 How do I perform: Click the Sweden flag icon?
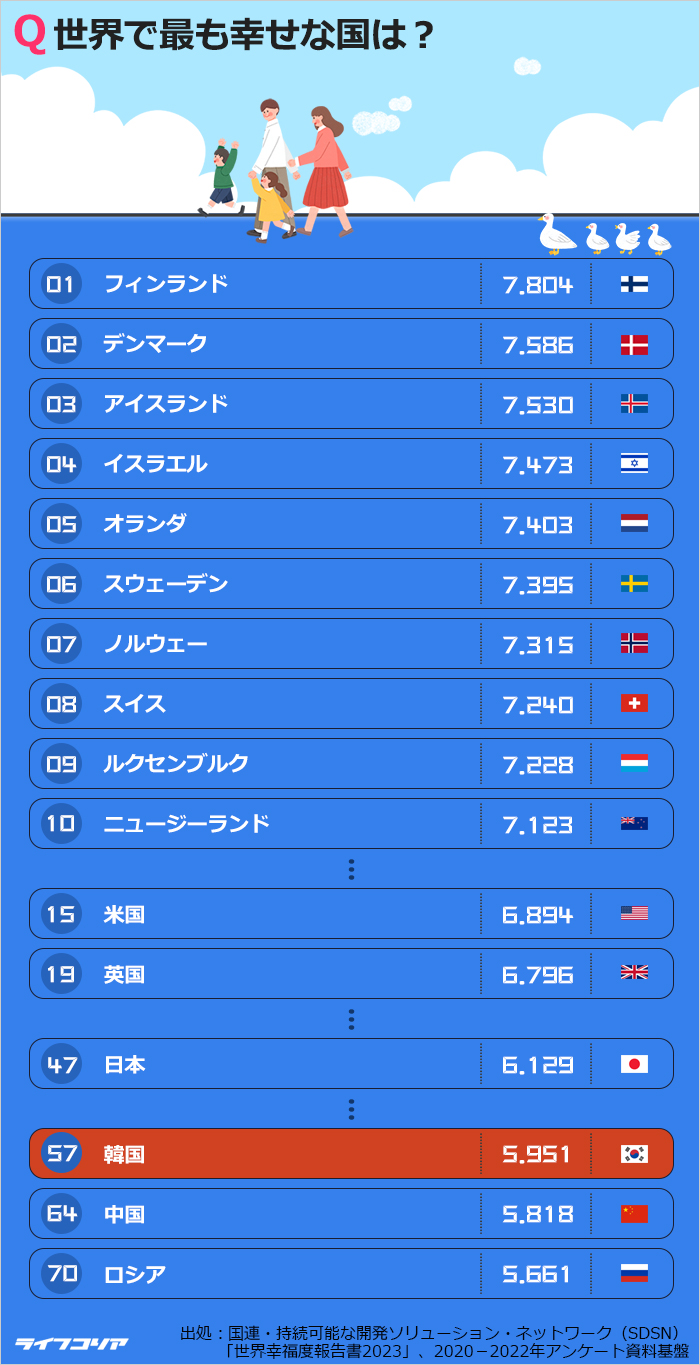point(634,584)
